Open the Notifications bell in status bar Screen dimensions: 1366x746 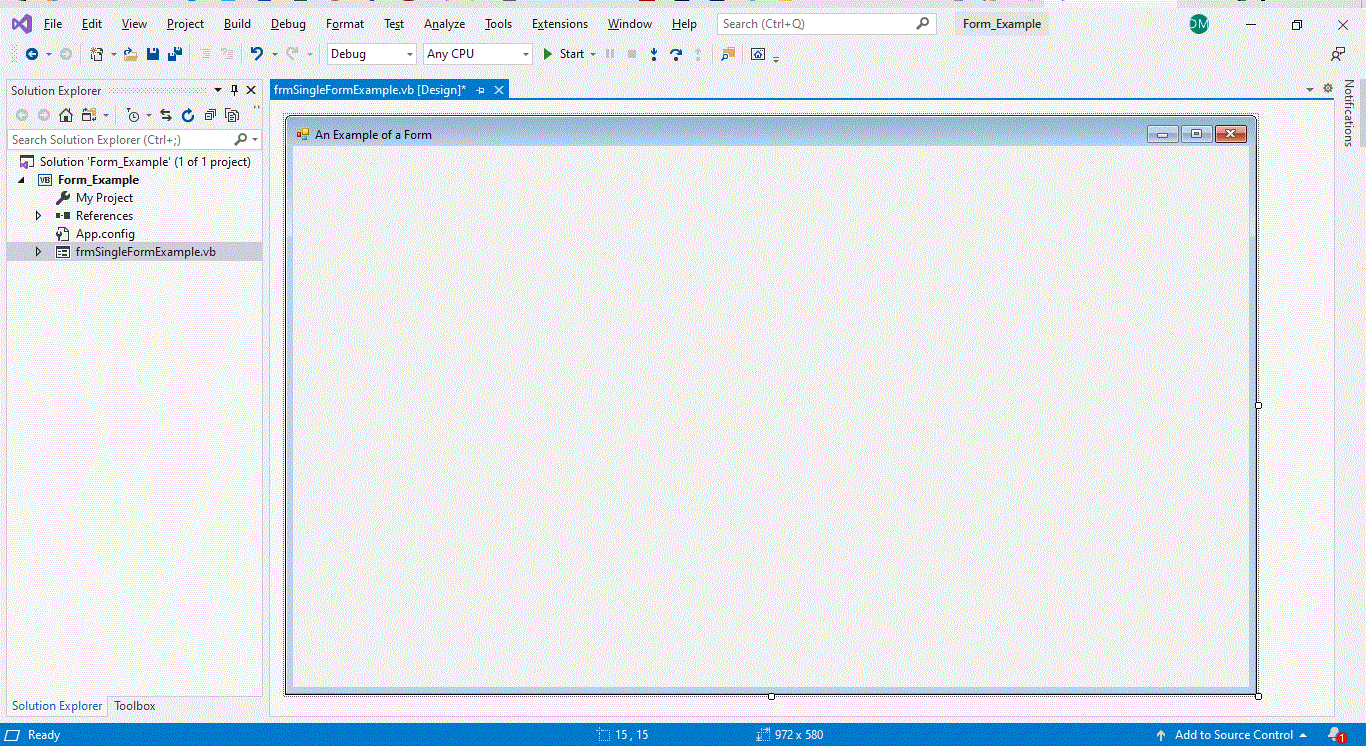tap(1335, 735)
